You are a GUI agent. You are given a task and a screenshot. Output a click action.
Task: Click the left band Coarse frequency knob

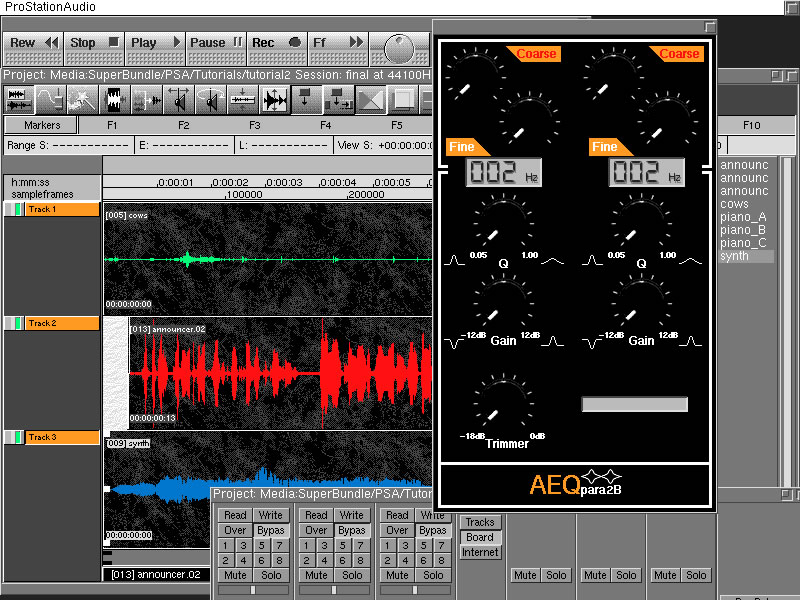[475, 77]
